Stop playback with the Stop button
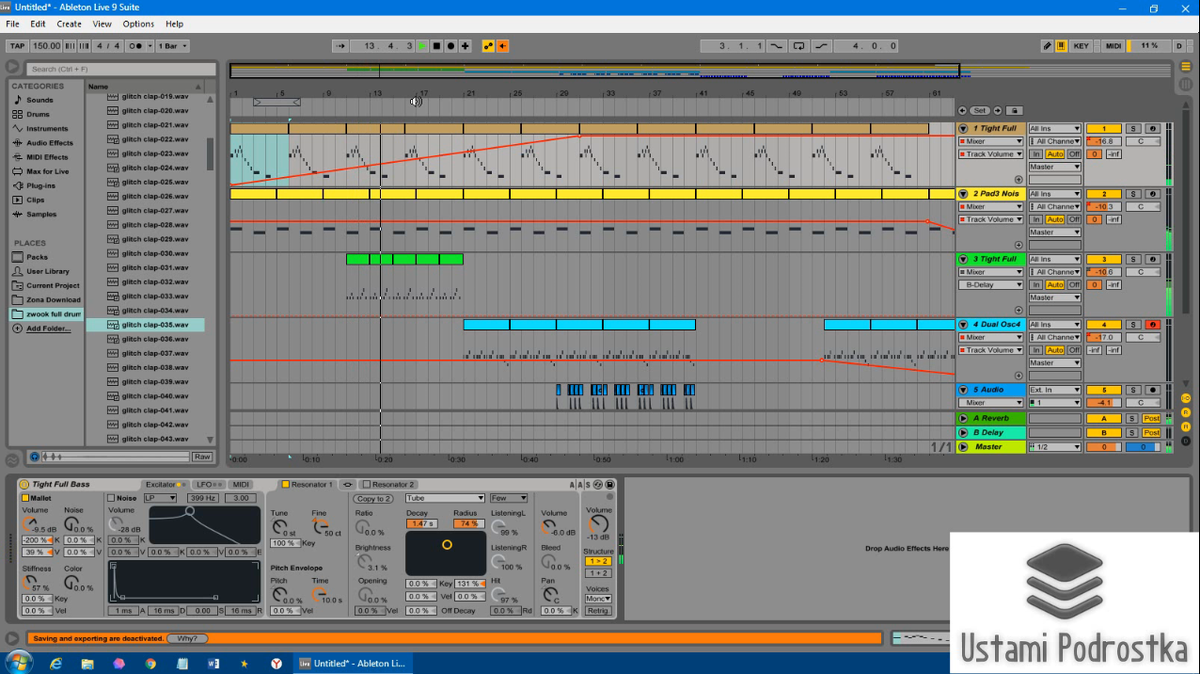 (x=436, y=46)
